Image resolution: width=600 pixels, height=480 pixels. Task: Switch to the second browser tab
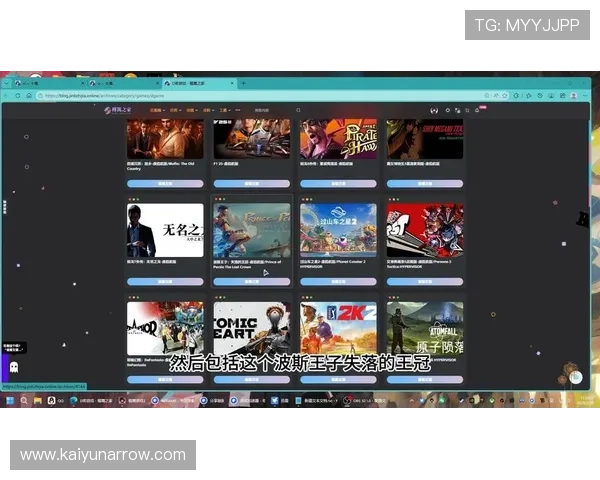[x=124, y=83]
